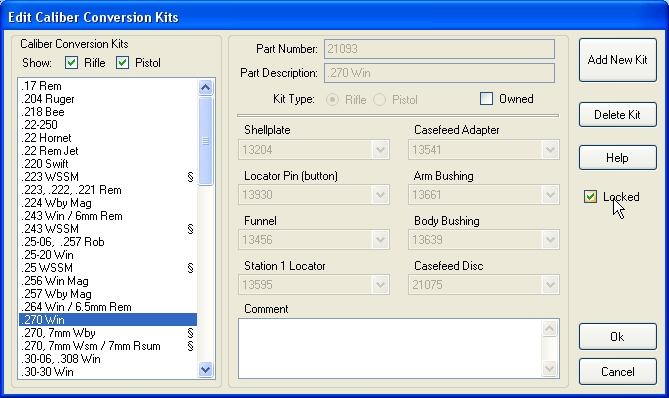
Task: Select .30-30 Win in the list
Action: 108,372
